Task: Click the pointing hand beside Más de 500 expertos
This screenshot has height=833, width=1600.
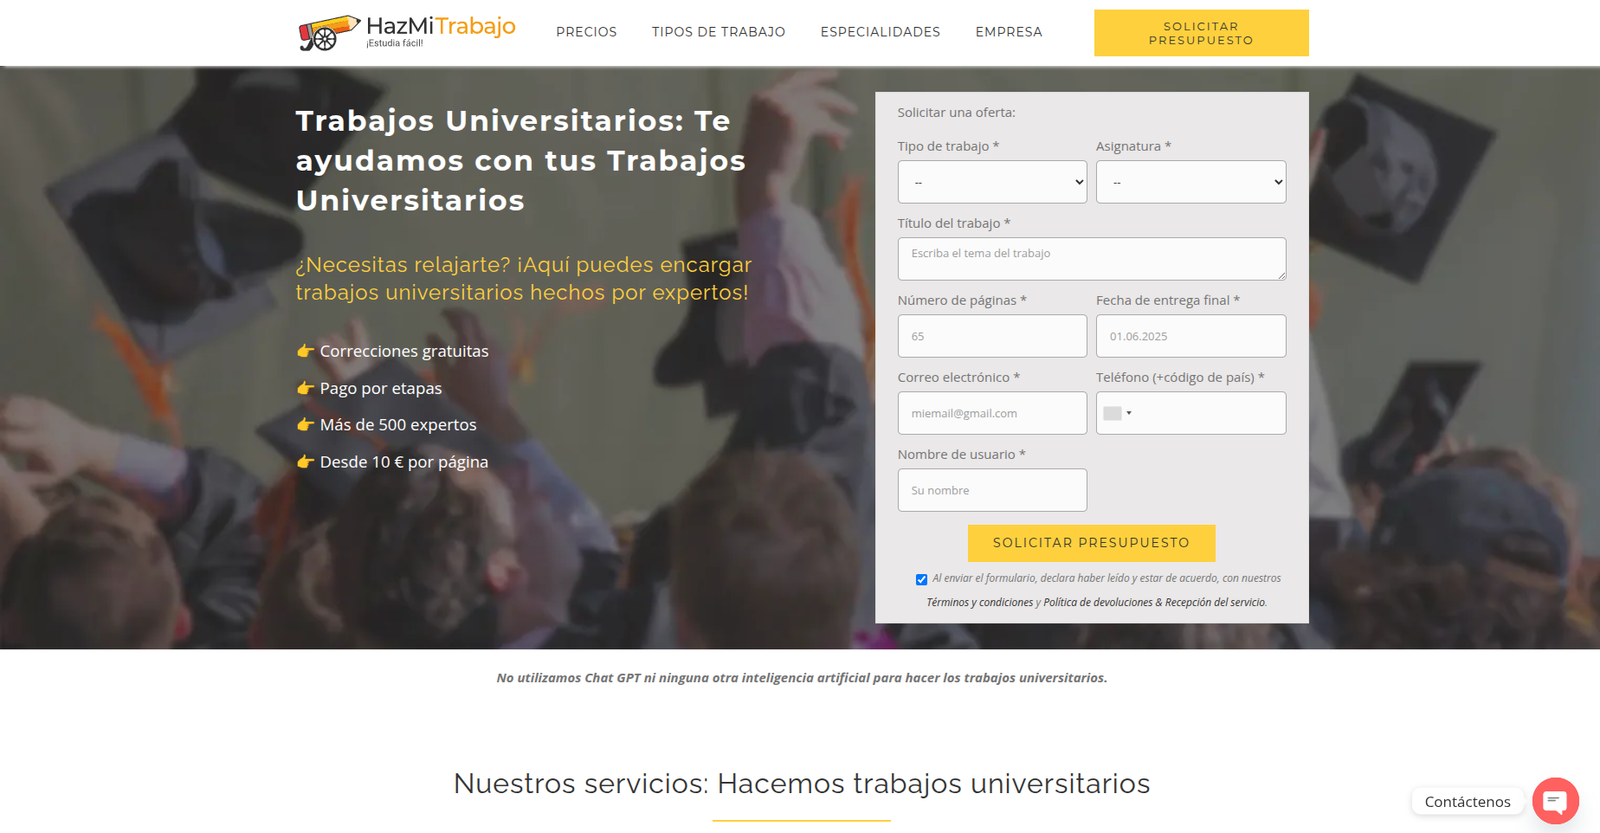Action: 305,425
